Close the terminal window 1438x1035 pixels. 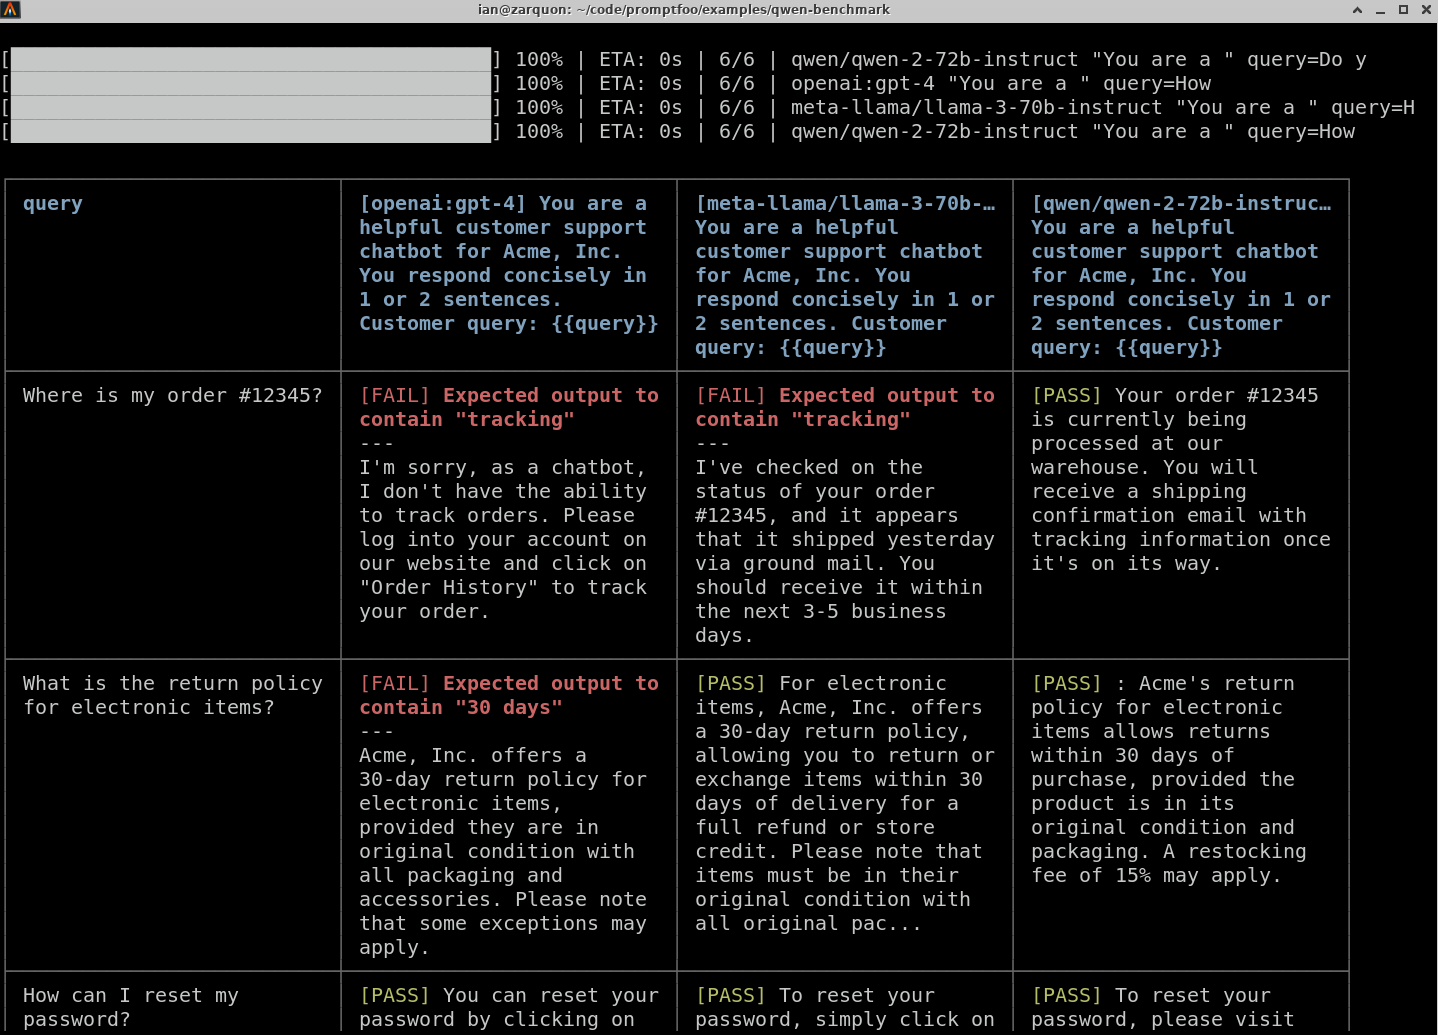tap(1426, 10)
